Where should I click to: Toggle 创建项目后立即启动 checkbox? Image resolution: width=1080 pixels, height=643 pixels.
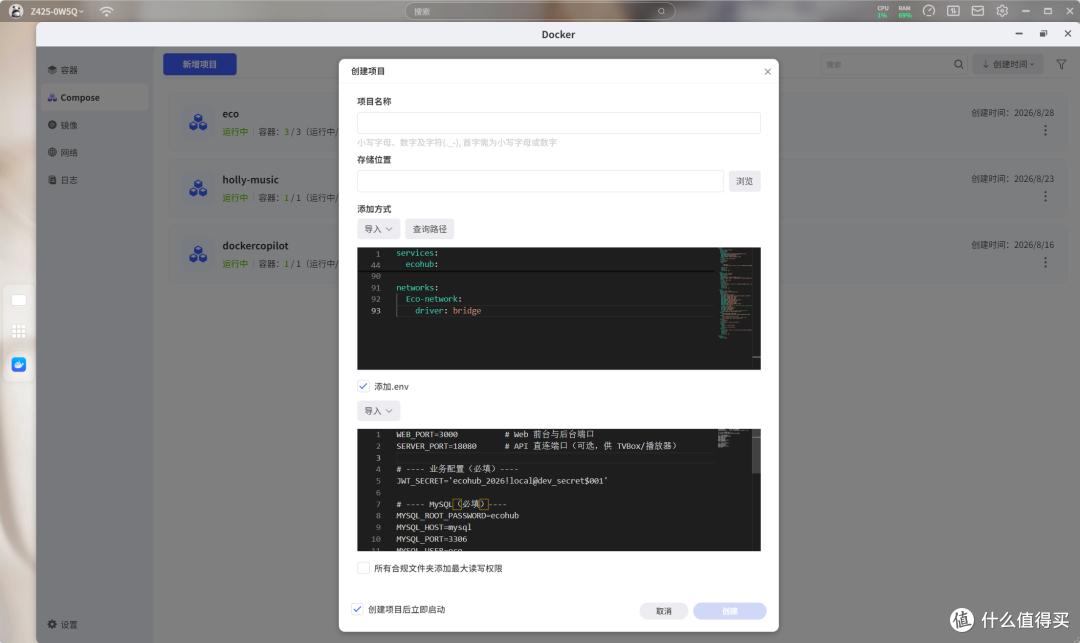tap(357, 609)
